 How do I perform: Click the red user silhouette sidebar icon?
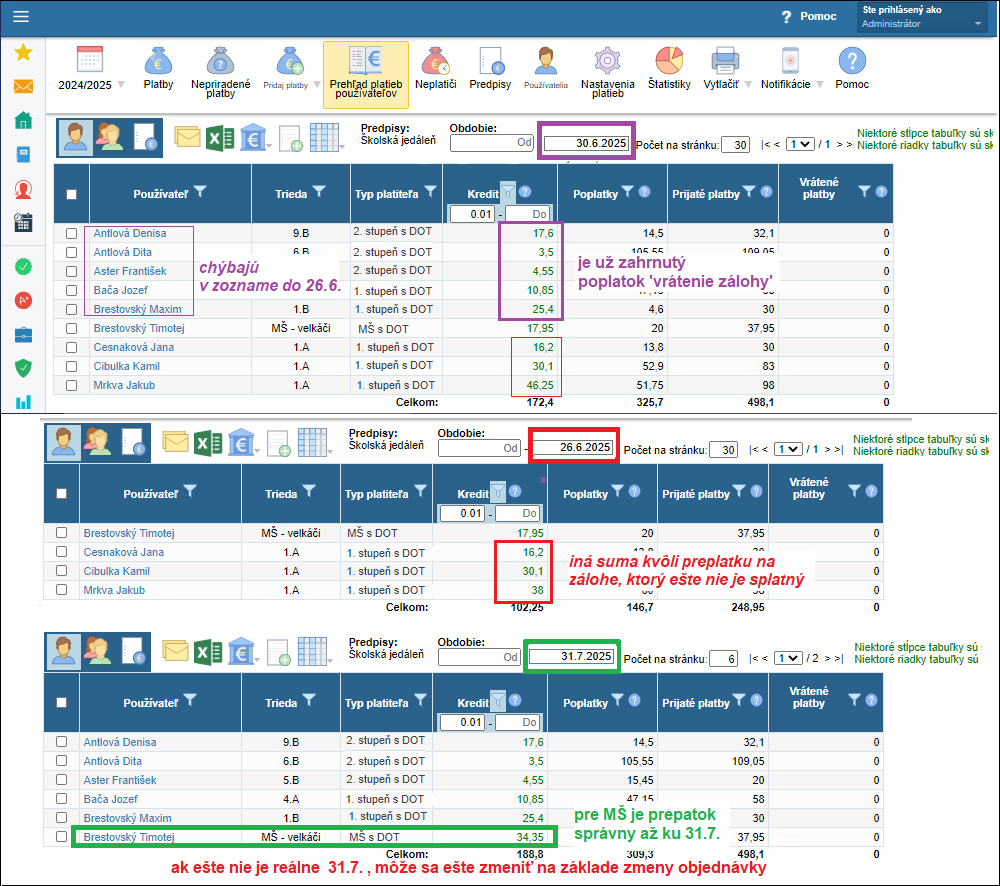click(23, 189)
